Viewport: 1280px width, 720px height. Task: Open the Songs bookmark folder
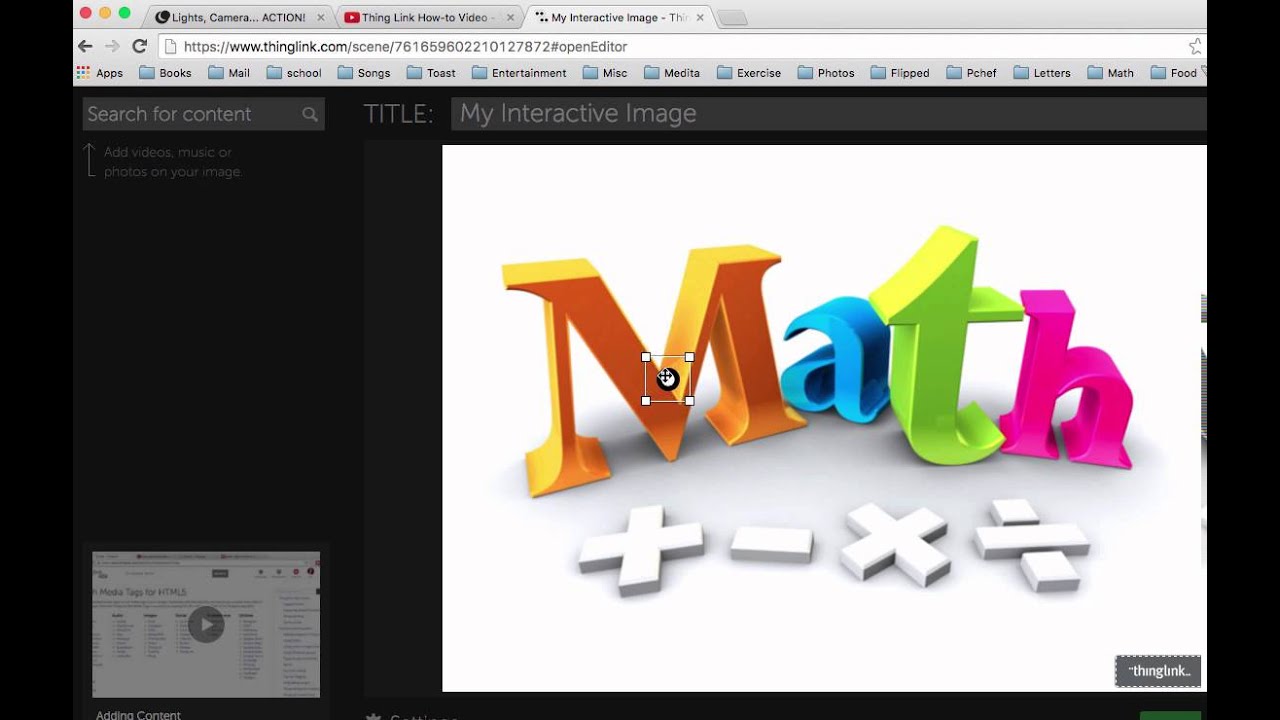click(x=364, y=73)
